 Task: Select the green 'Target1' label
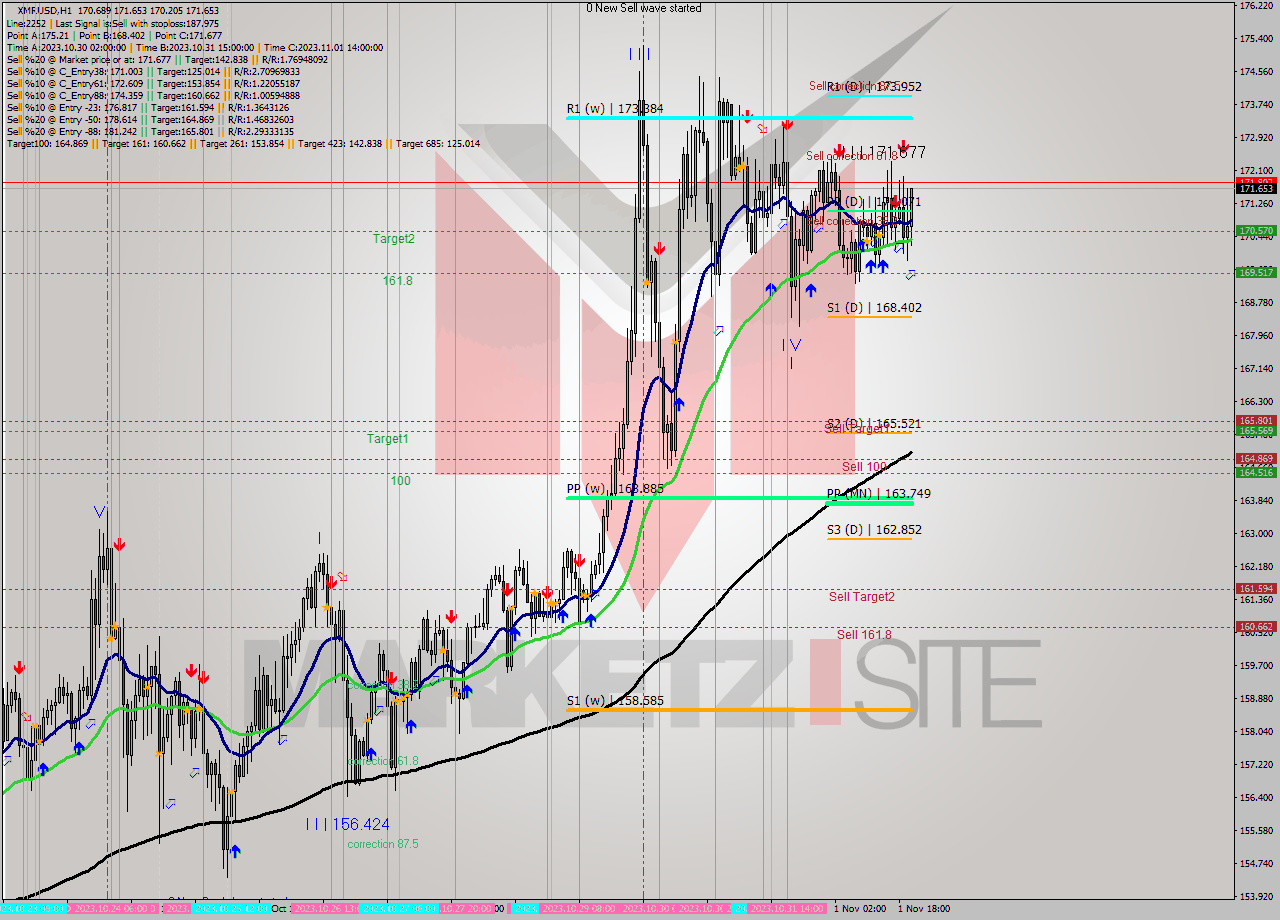[387, 439]
